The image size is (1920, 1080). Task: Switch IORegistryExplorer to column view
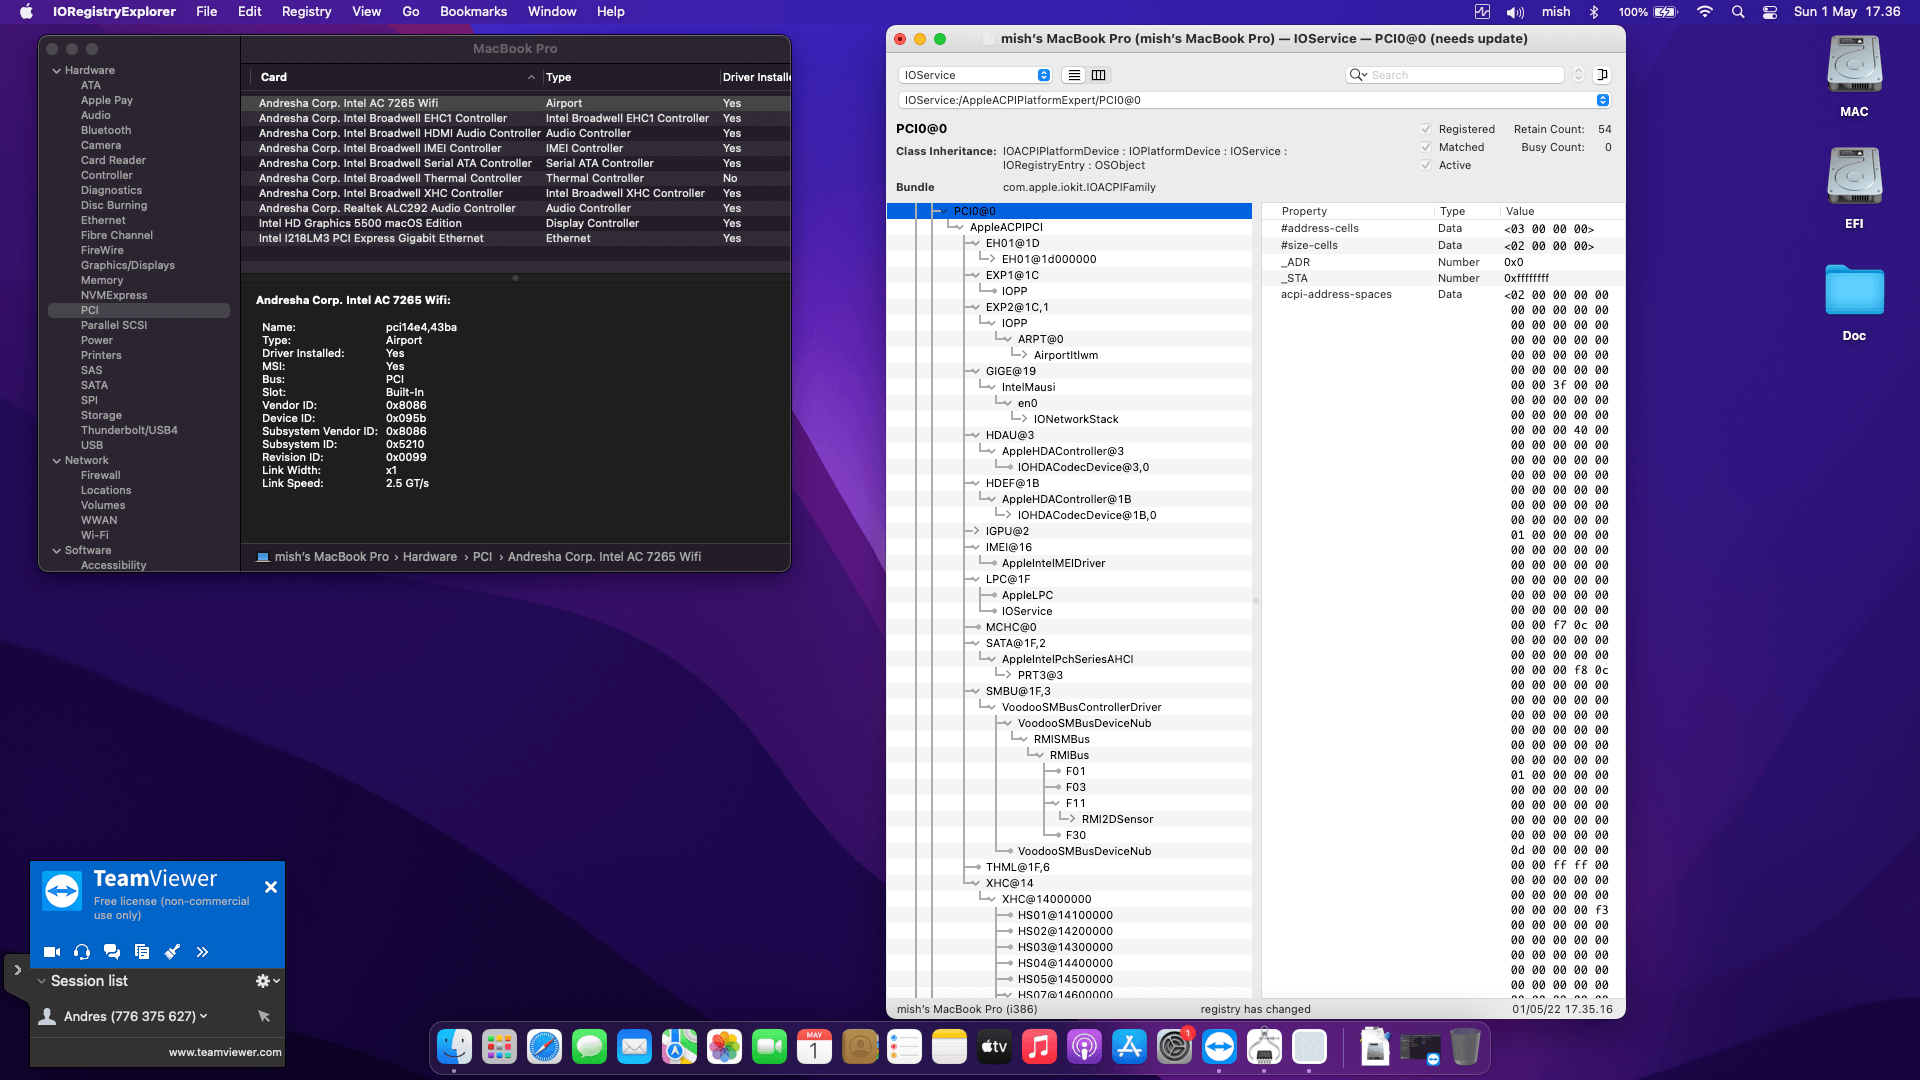[1099, 75]
